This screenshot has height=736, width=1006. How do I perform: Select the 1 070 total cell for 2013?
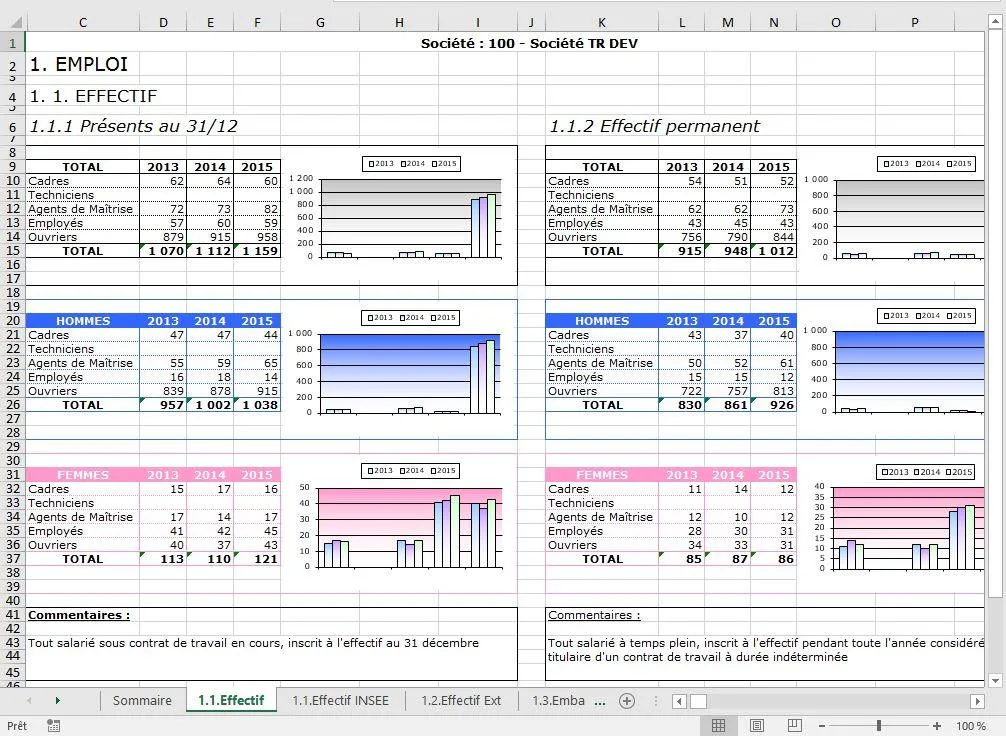[x=163, y=251]
